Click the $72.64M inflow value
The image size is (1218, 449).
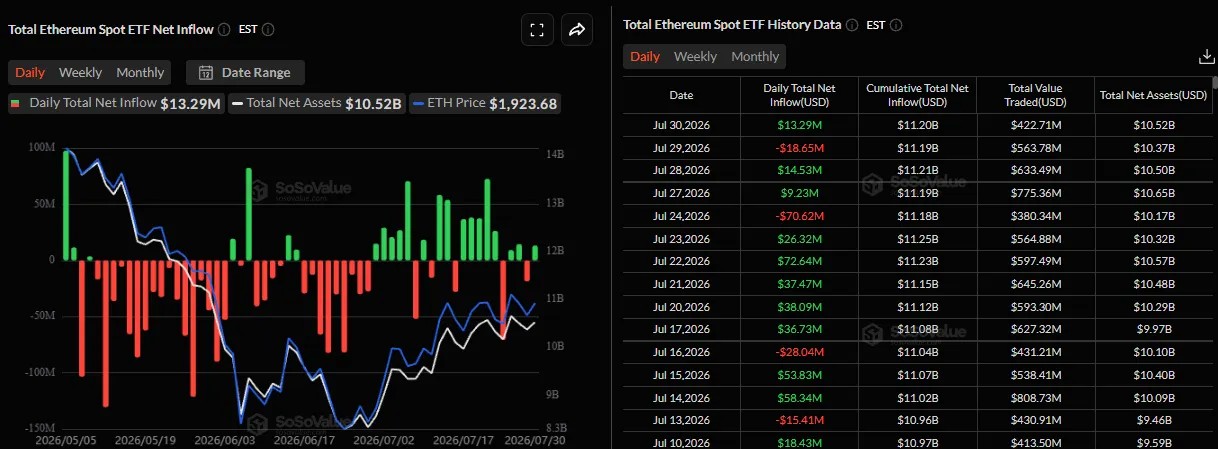(x=798, y=261)
